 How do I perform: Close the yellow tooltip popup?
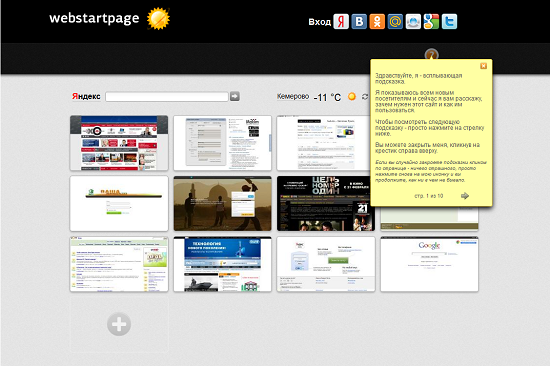tap(483, 66)
